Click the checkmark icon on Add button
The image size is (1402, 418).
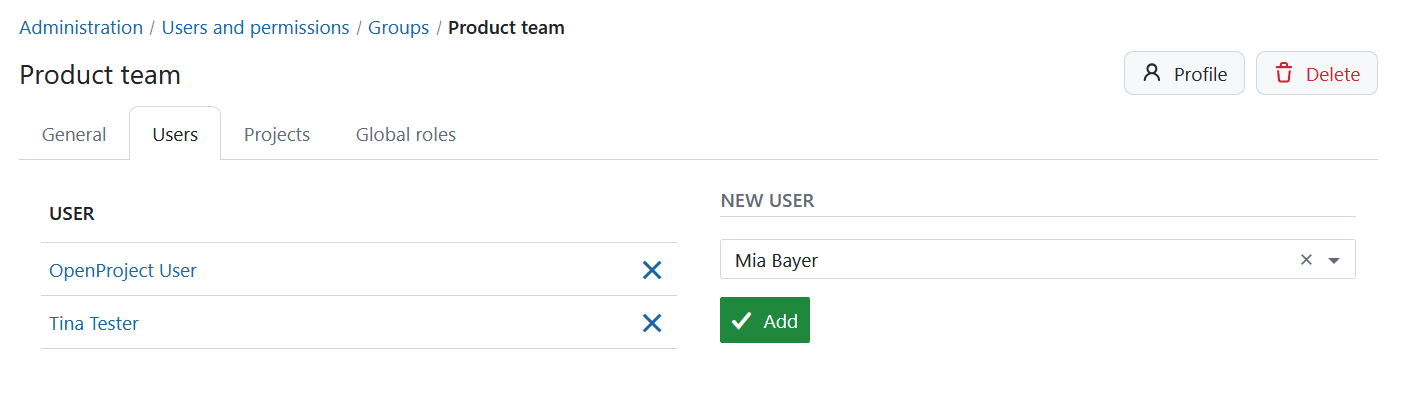pos(741,321)
